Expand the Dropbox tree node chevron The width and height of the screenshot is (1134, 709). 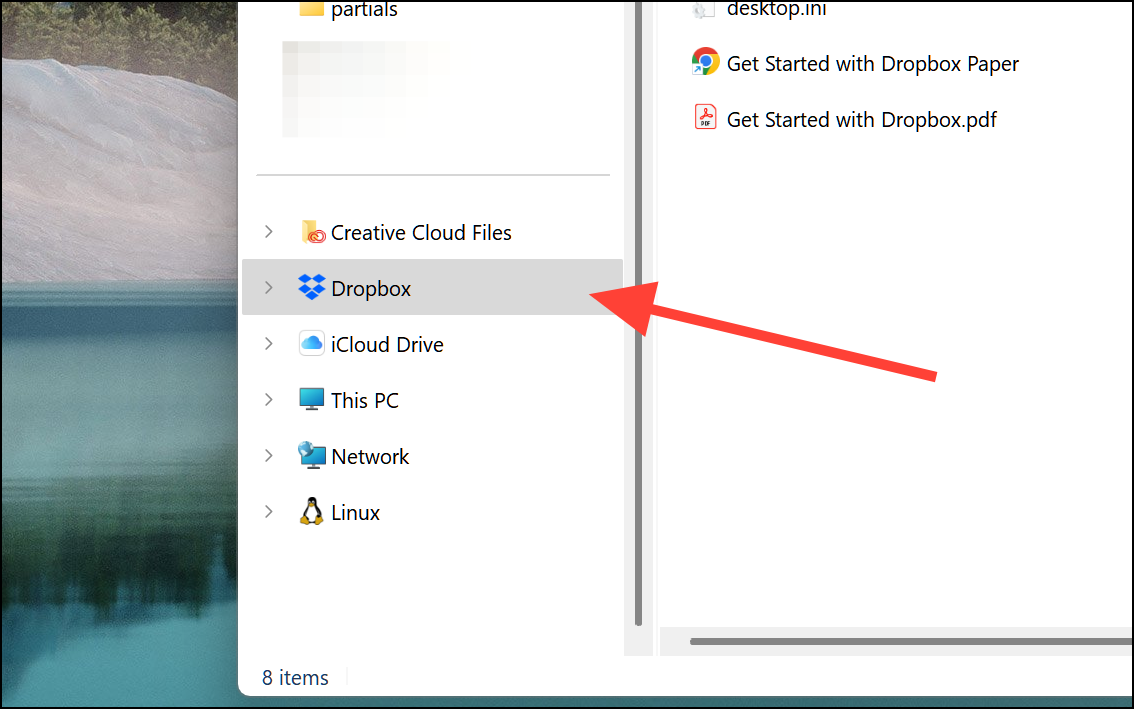(x=269, y=288)
